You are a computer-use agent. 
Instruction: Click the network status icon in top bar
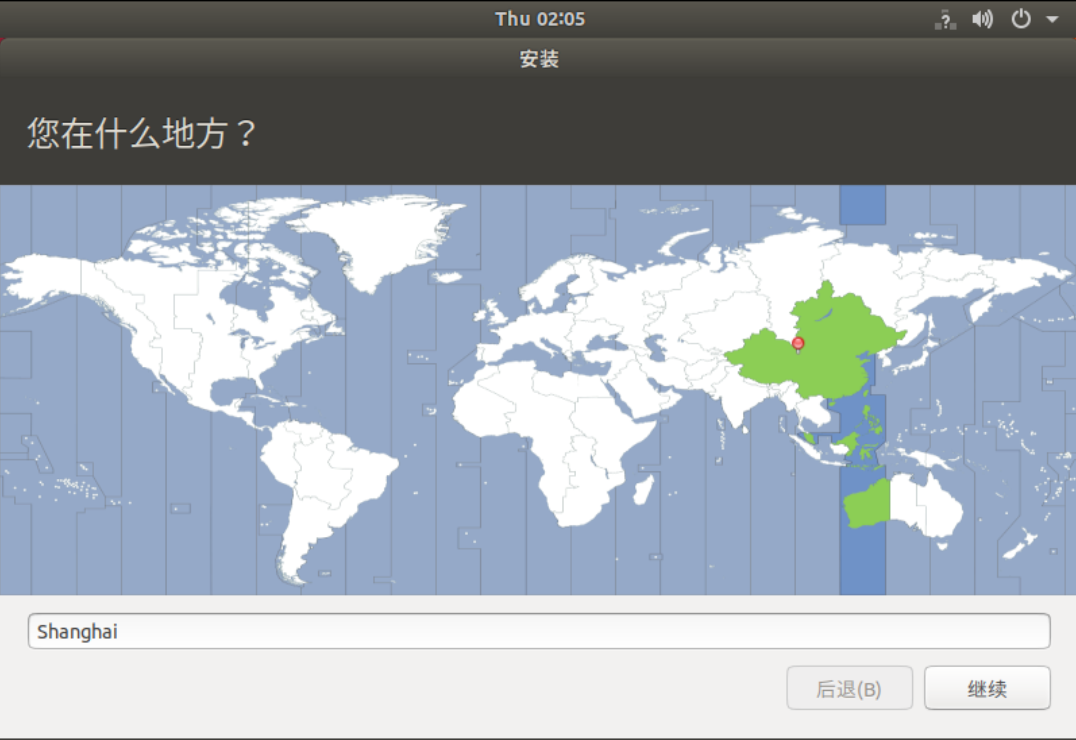945,19
